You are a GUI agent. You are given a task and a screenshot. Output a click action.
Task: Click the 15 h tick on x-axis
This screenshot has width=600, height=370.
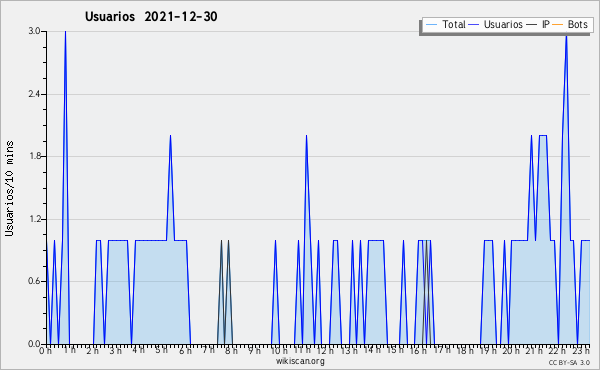tap(395, 350)
